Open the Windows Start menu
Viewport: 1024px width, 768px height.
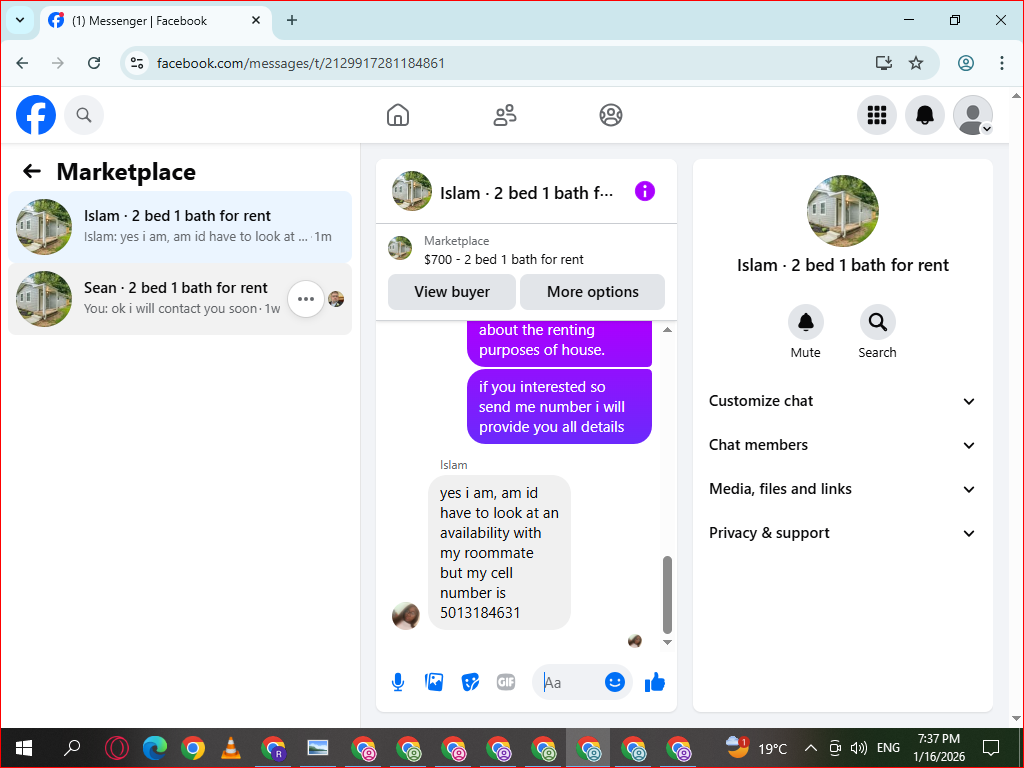[24, 748]
